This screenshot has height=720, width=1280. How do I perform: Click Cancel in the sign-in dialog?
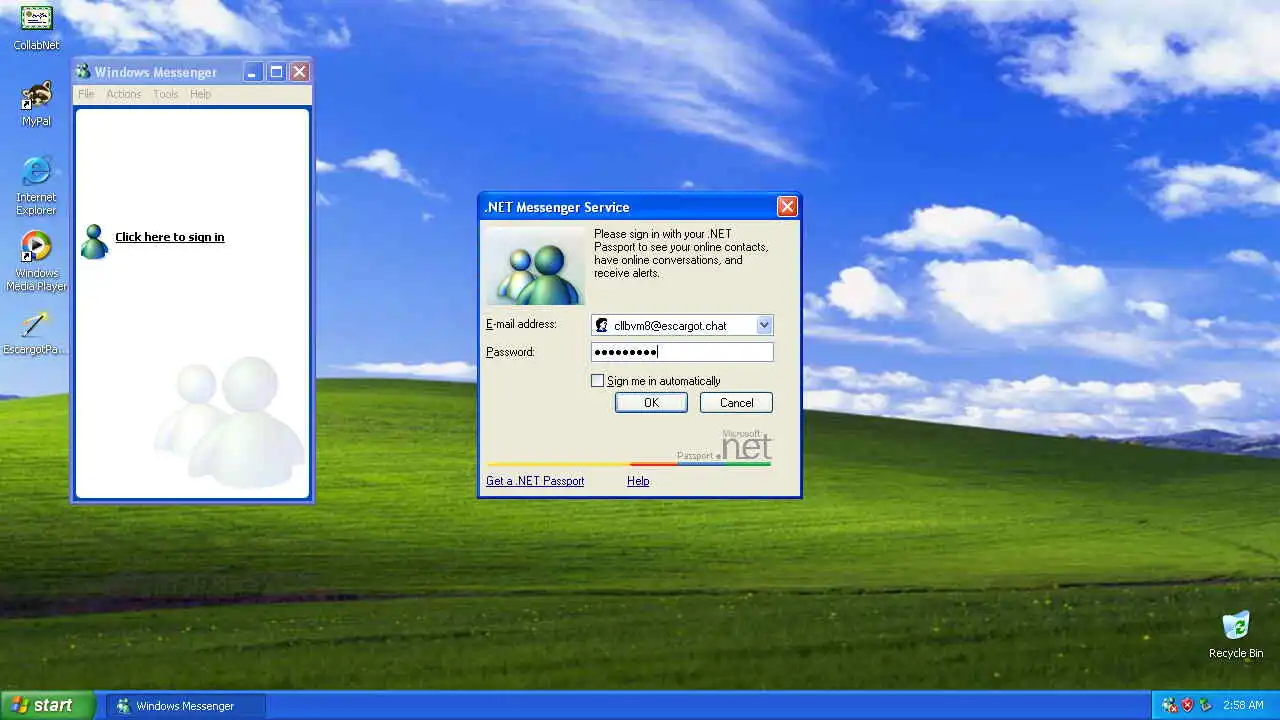pyautogui.click(x=736, y=403)
